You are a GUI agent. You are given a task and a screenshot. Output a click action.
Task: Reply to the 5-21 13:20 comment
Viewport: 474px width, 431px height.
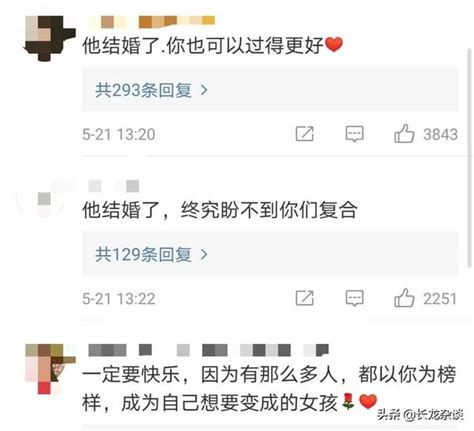(354, 134)
